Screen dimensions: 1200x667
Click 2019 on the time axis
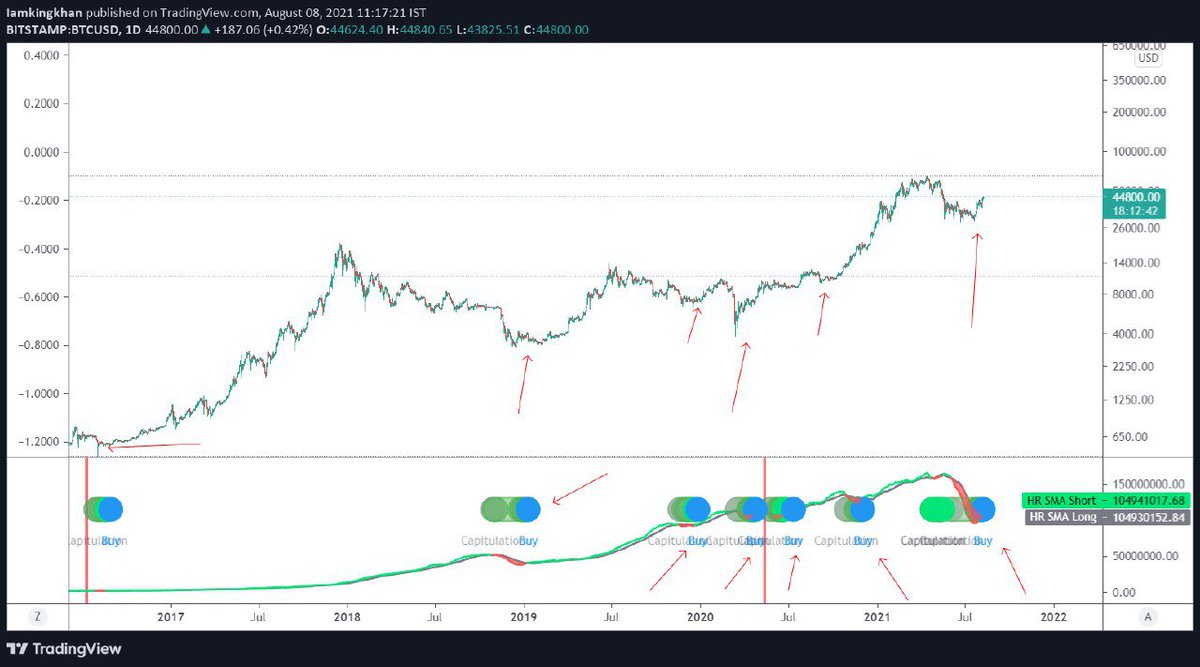click(x=524, y=618)
